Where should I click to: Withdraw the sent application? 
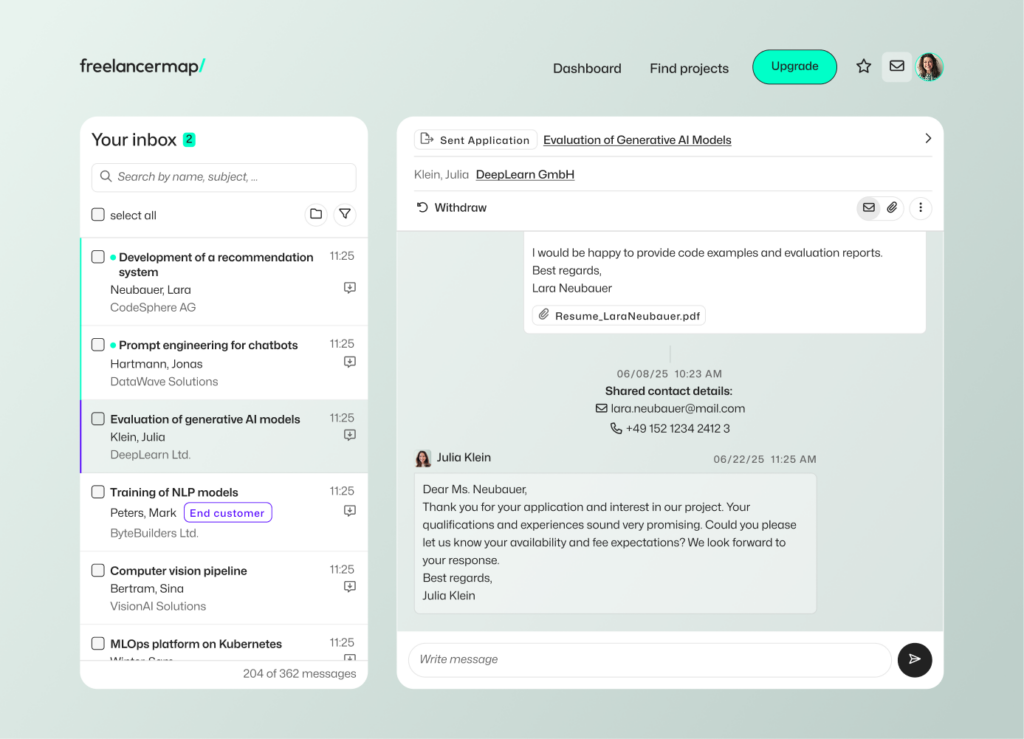pos(452,208)
